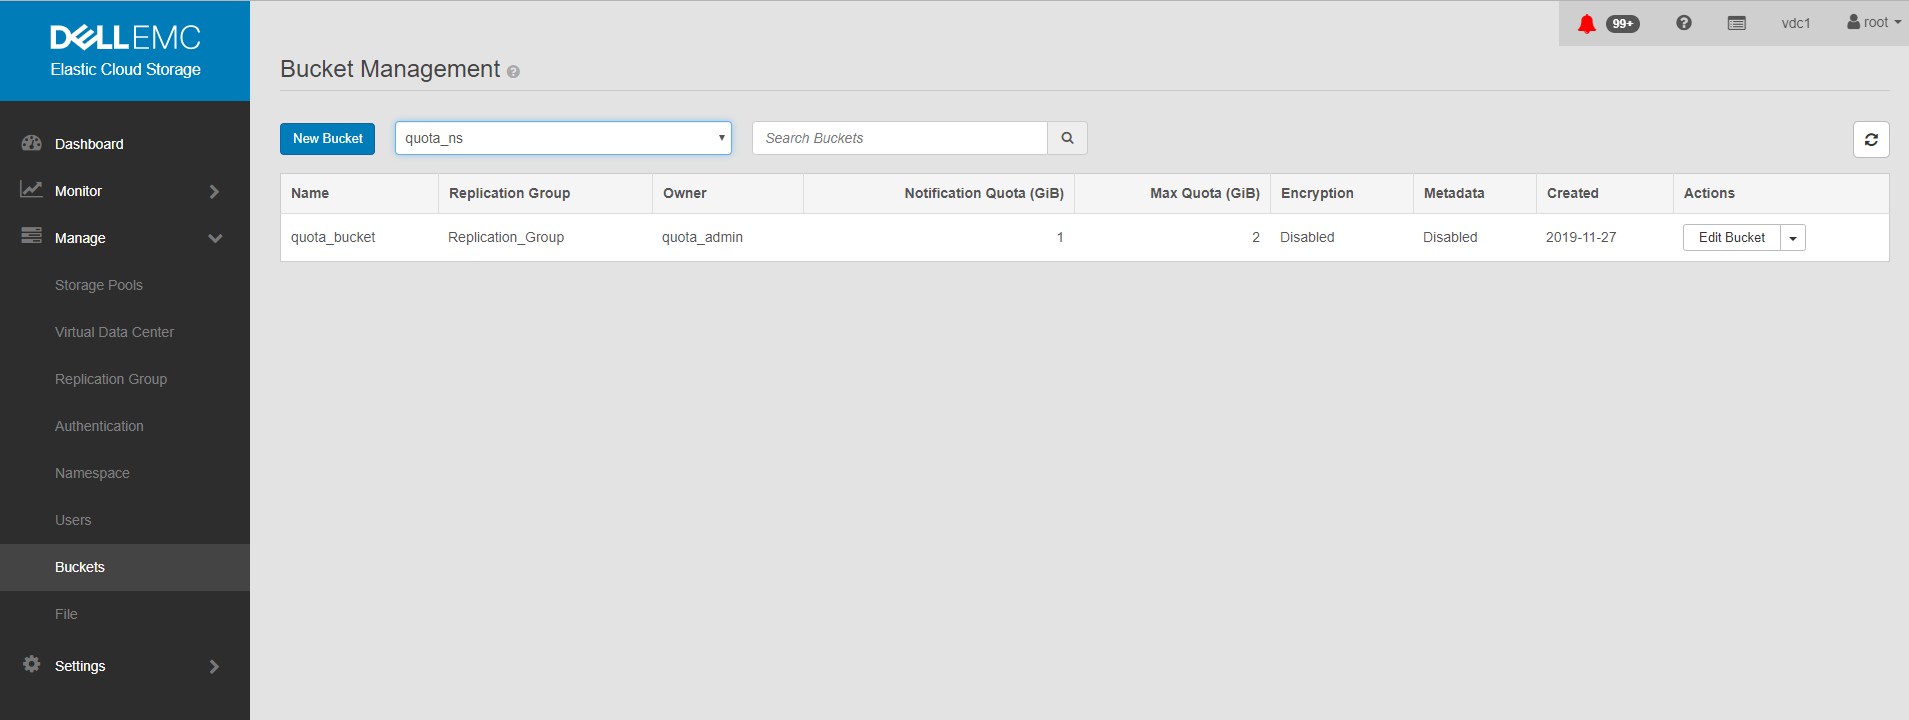Open Storage Pools in sidebar
The height and width of the screenshot is (720, 1909).
pos(99,285)
